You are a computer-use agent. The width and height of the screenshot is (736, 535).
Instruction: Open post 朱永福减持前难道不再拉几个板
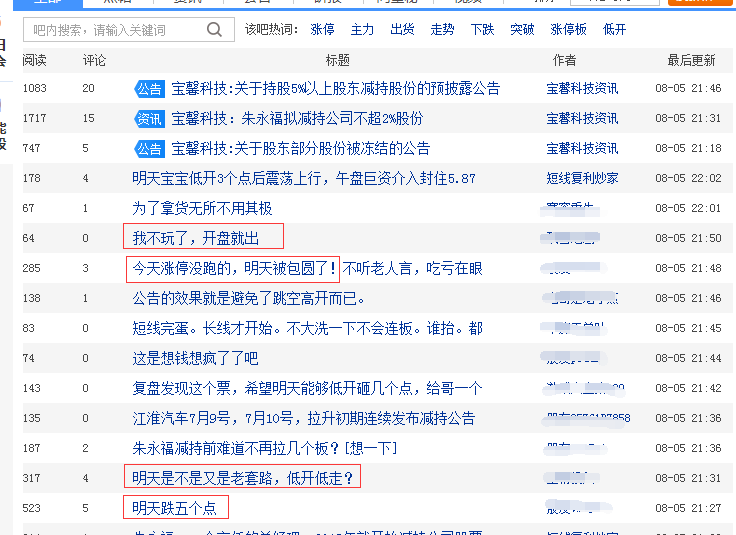pos(264,449)
